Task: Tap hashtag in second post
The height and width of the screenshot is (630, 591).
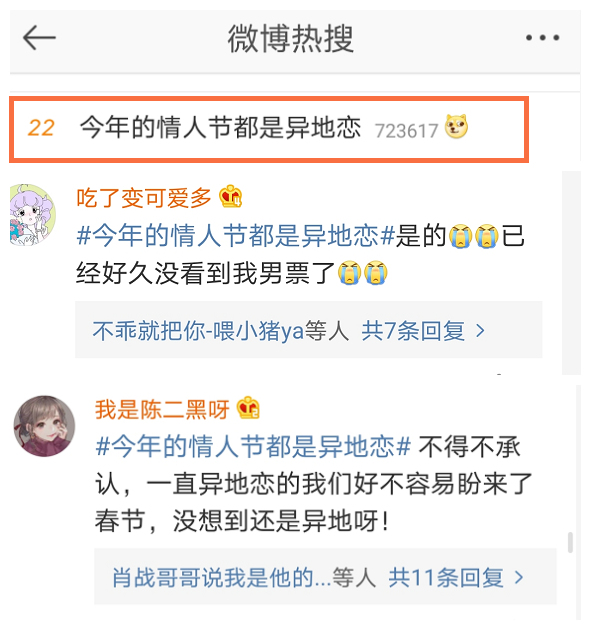Action: tap(254, 446)
